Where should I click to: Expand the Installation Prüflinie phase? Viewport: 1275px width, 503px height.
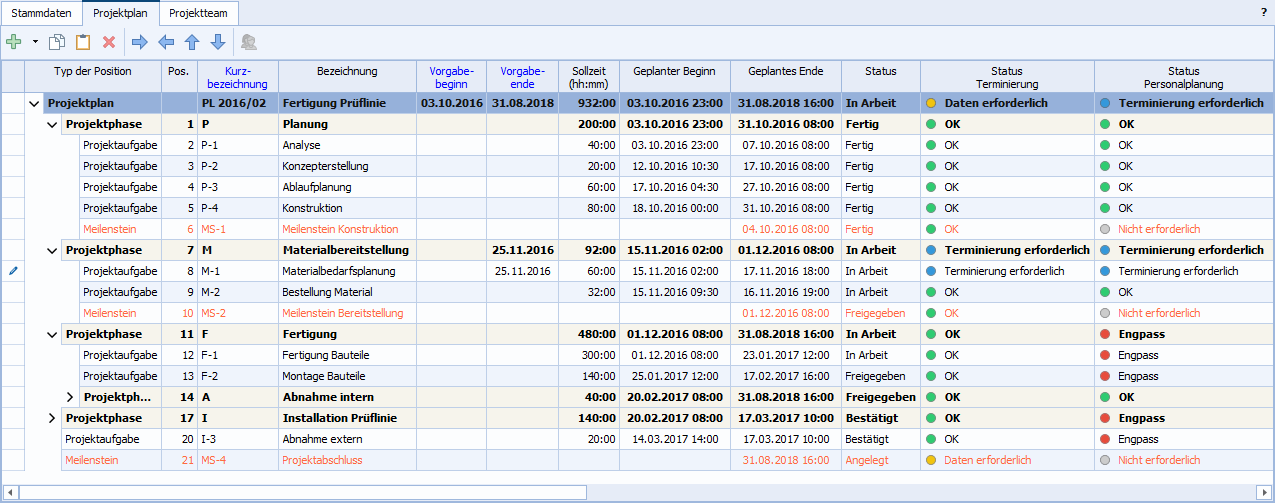coord(52,418)
